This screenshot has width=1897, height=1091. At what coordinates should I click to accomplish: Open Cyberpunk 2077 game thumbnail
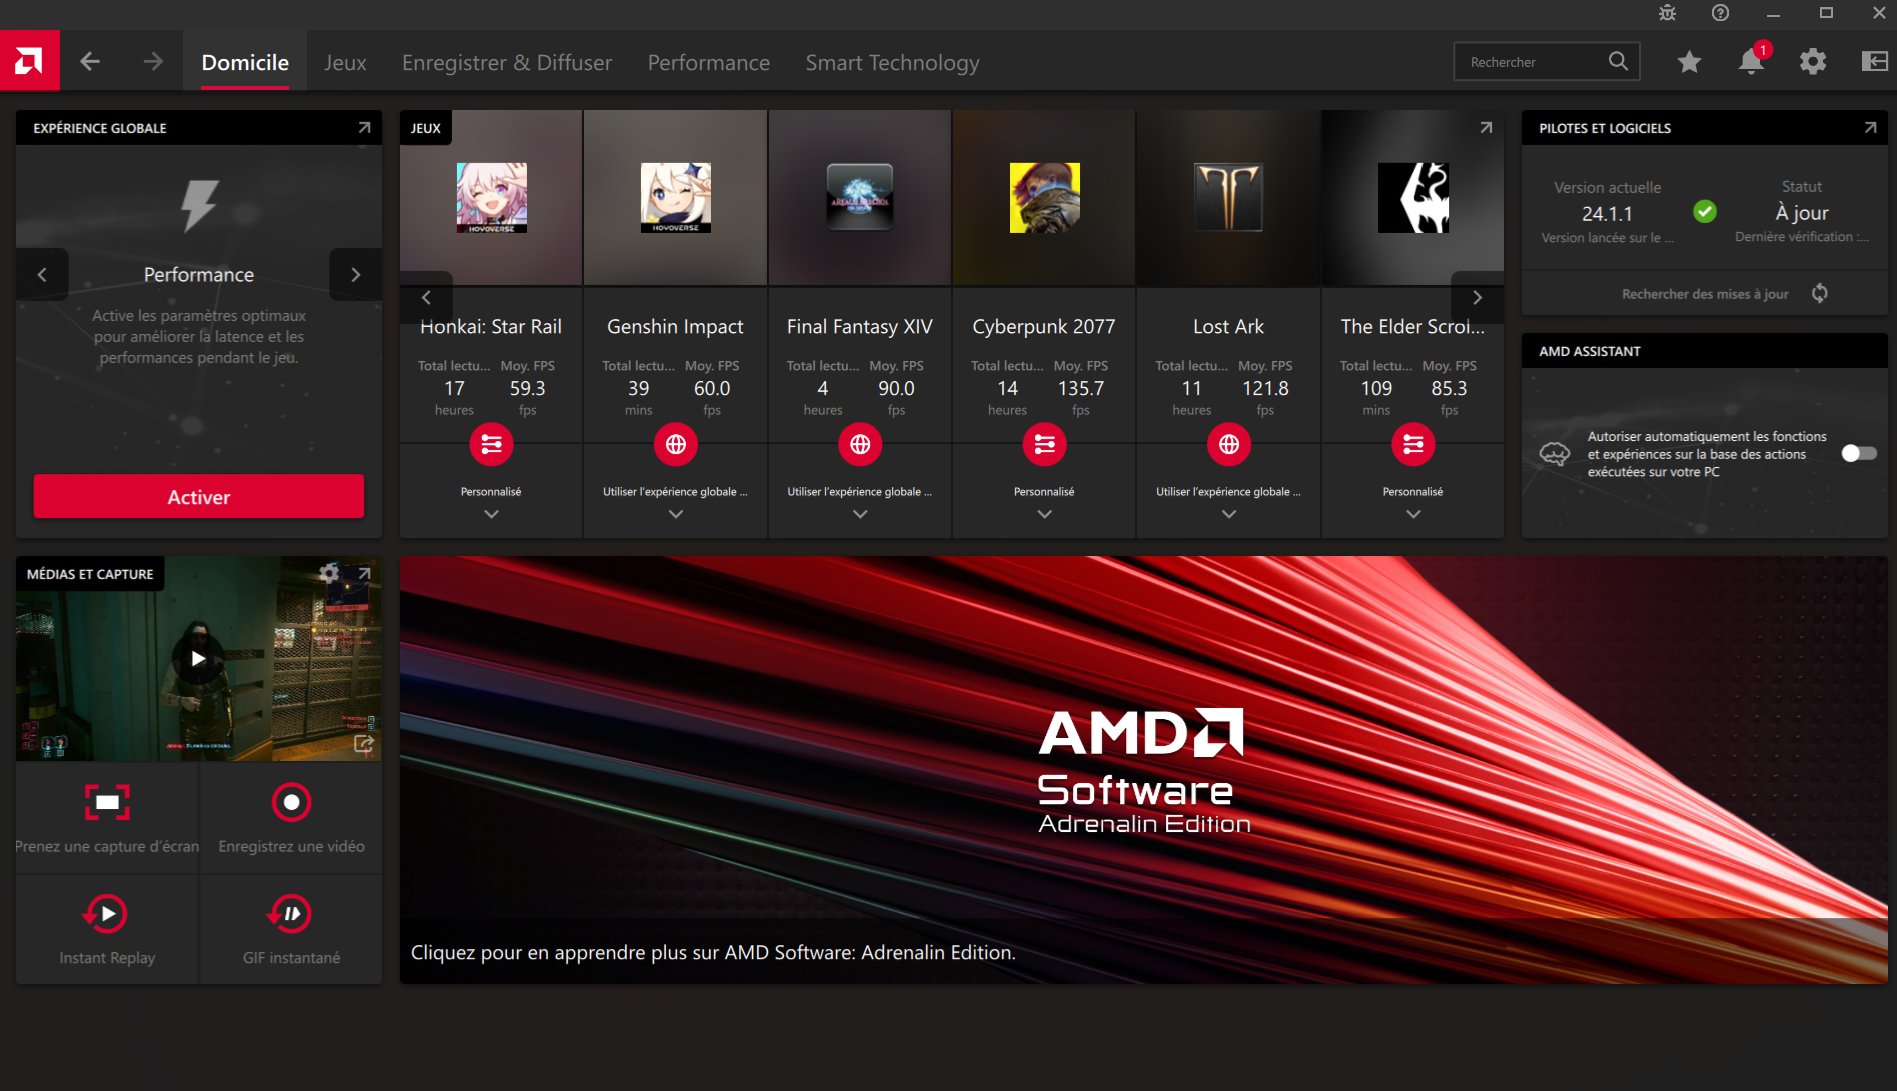1044,198
